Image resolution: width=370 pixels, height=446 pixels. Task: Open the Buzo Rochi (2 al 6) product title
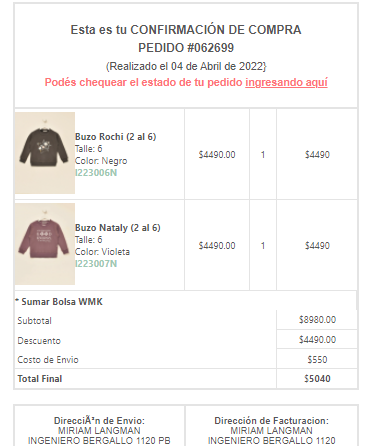click(115, 137)
